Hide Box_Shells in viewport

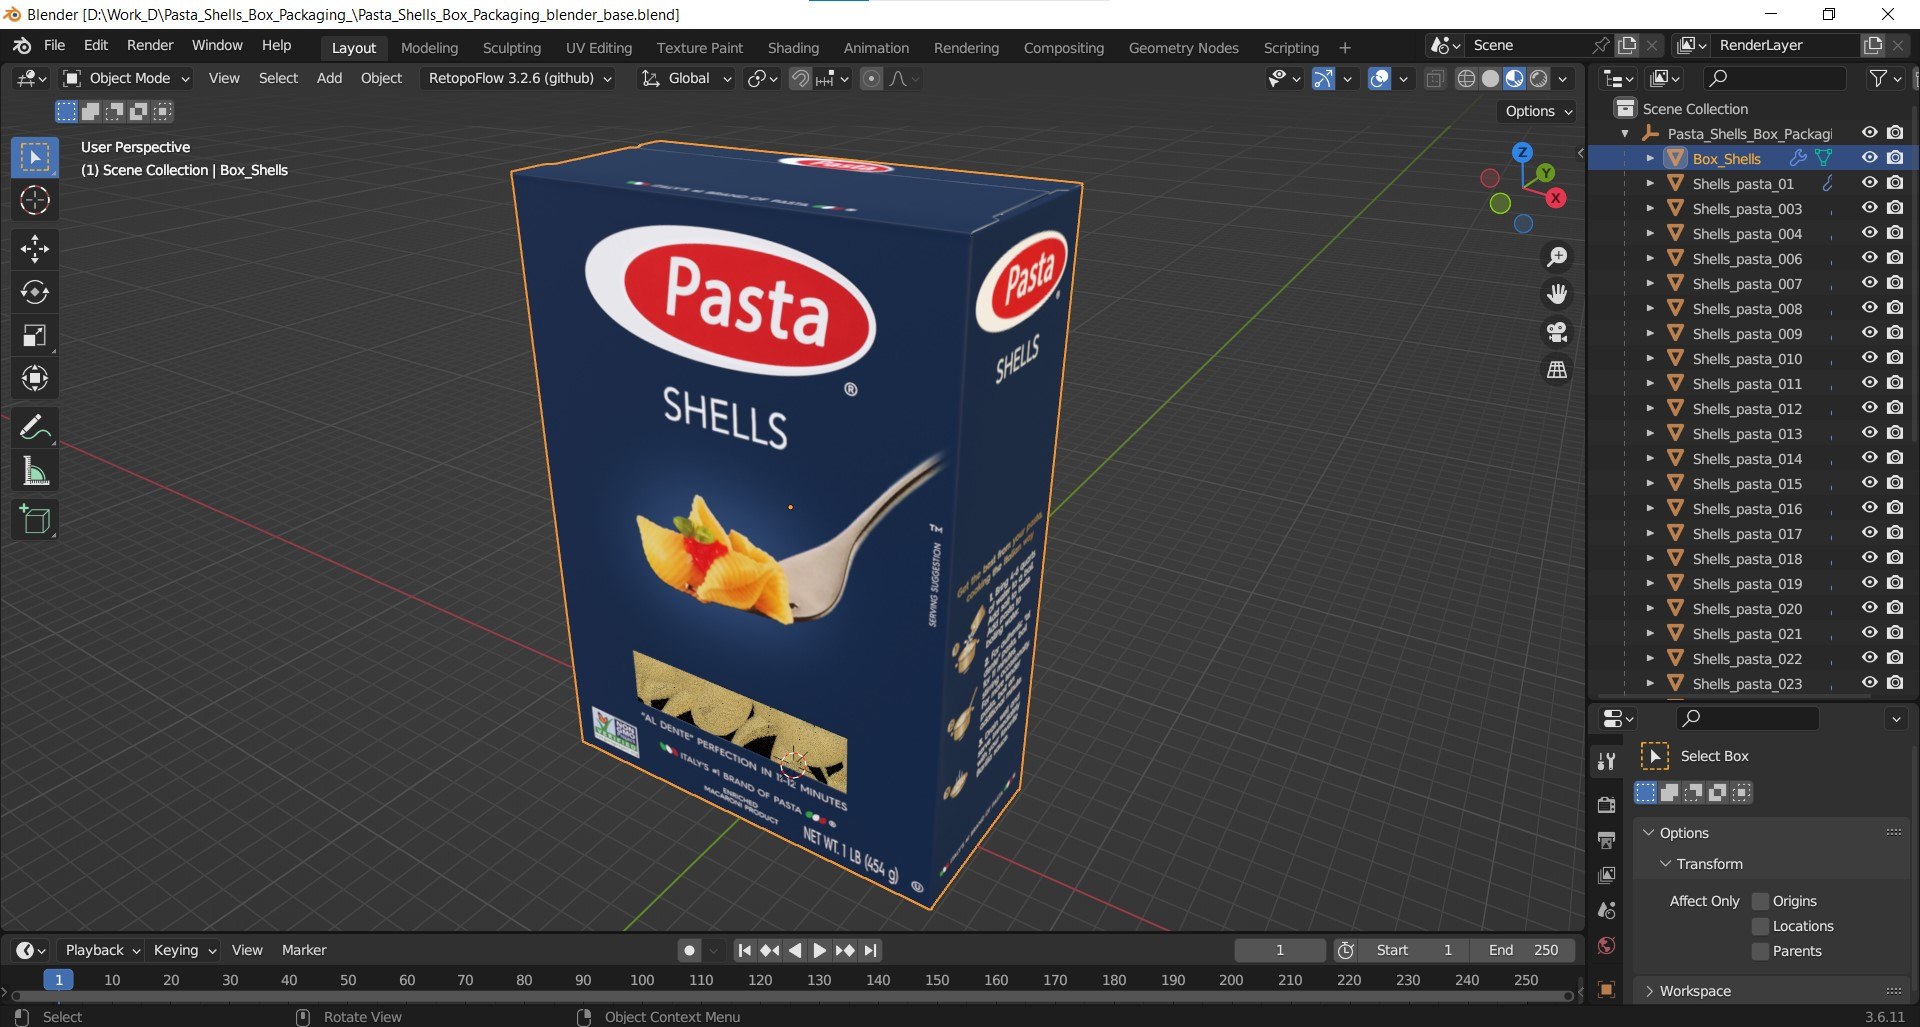click(1869, 158)
